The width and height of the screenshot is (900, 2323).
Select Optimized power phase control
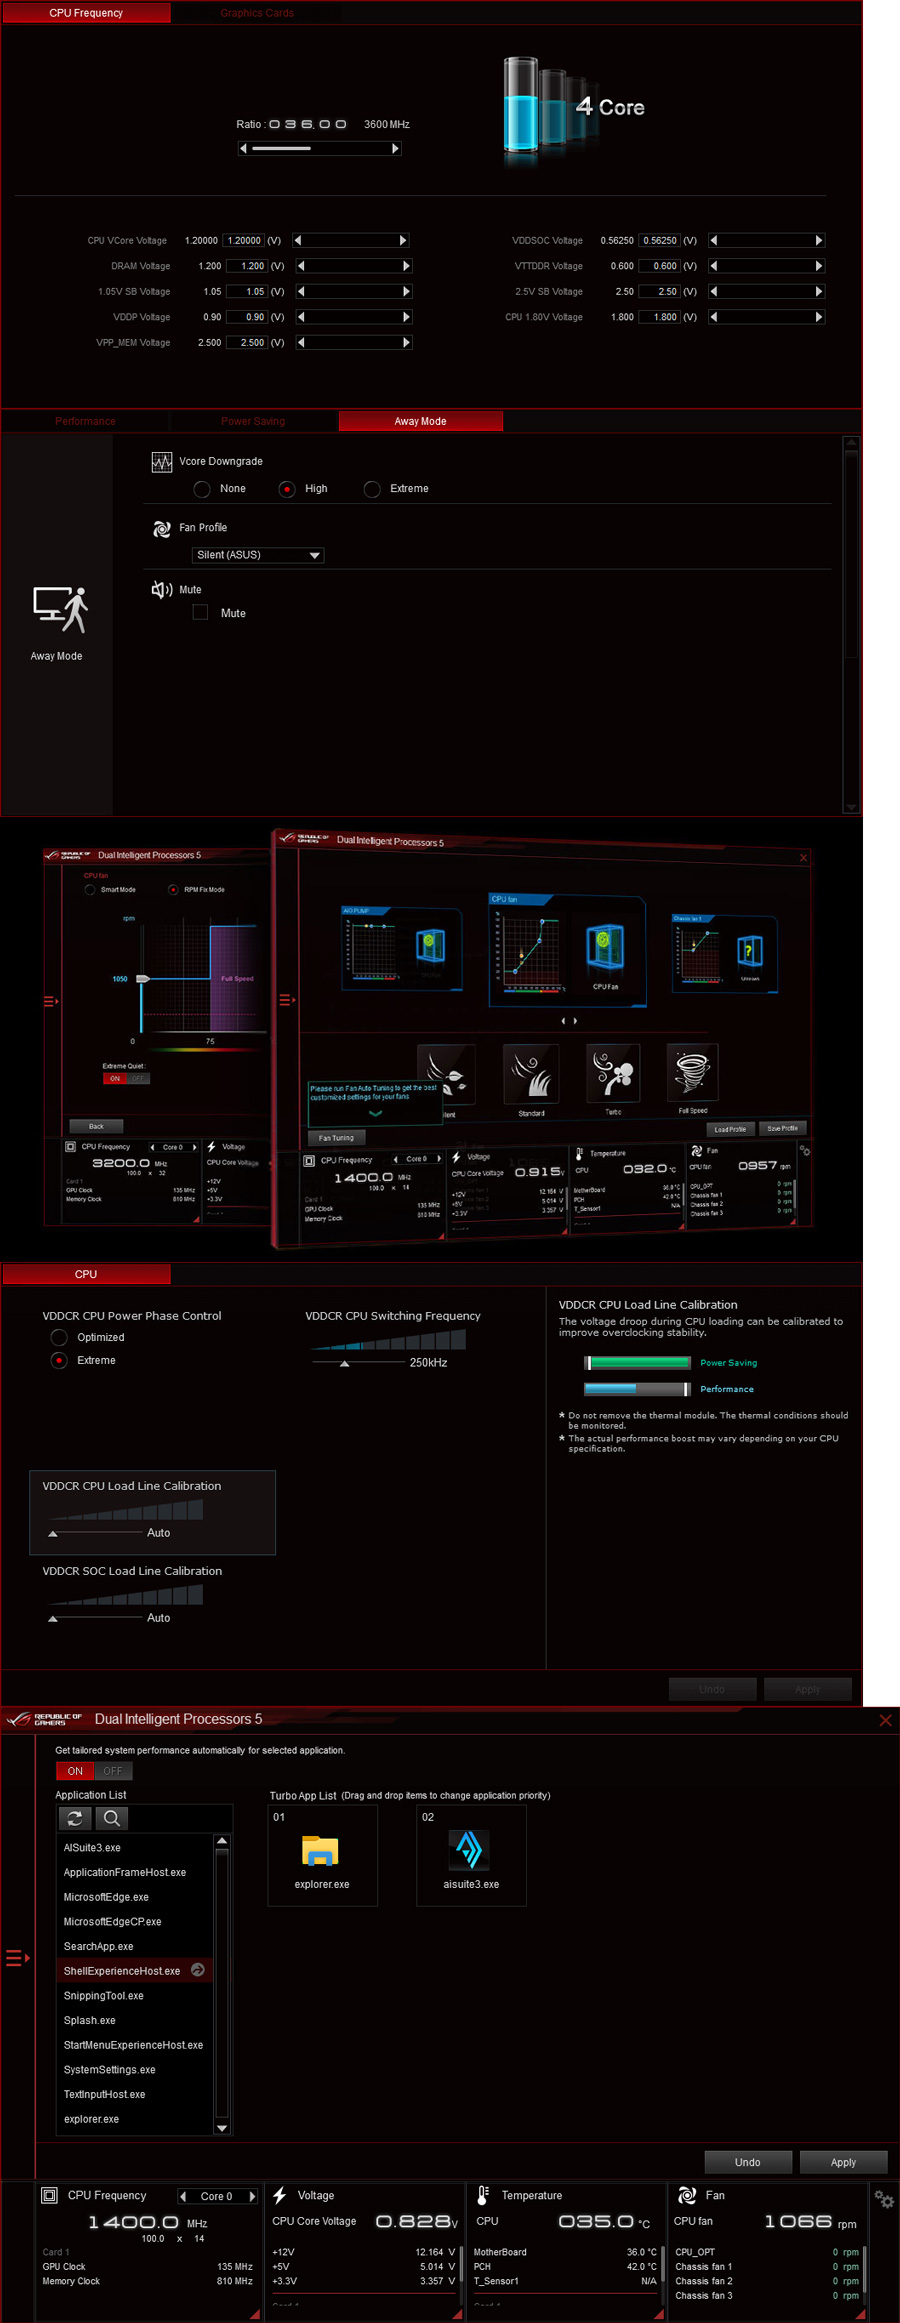coord(59,1337)
